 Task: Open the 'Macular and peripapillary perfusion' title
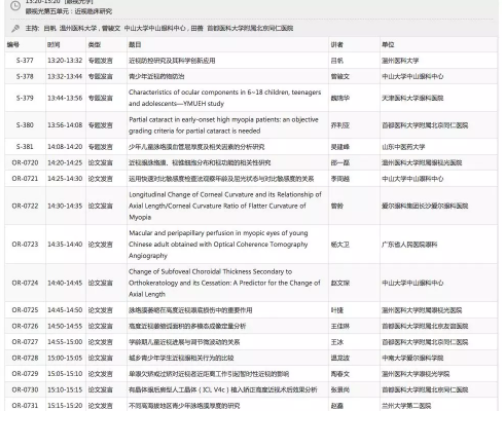point(218,244)
